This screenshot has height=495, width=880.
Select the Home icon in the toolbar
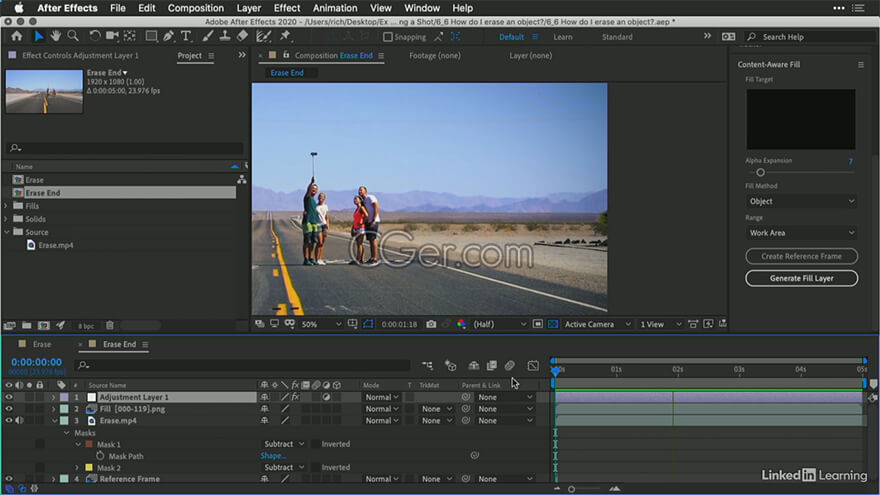point(16,36)
